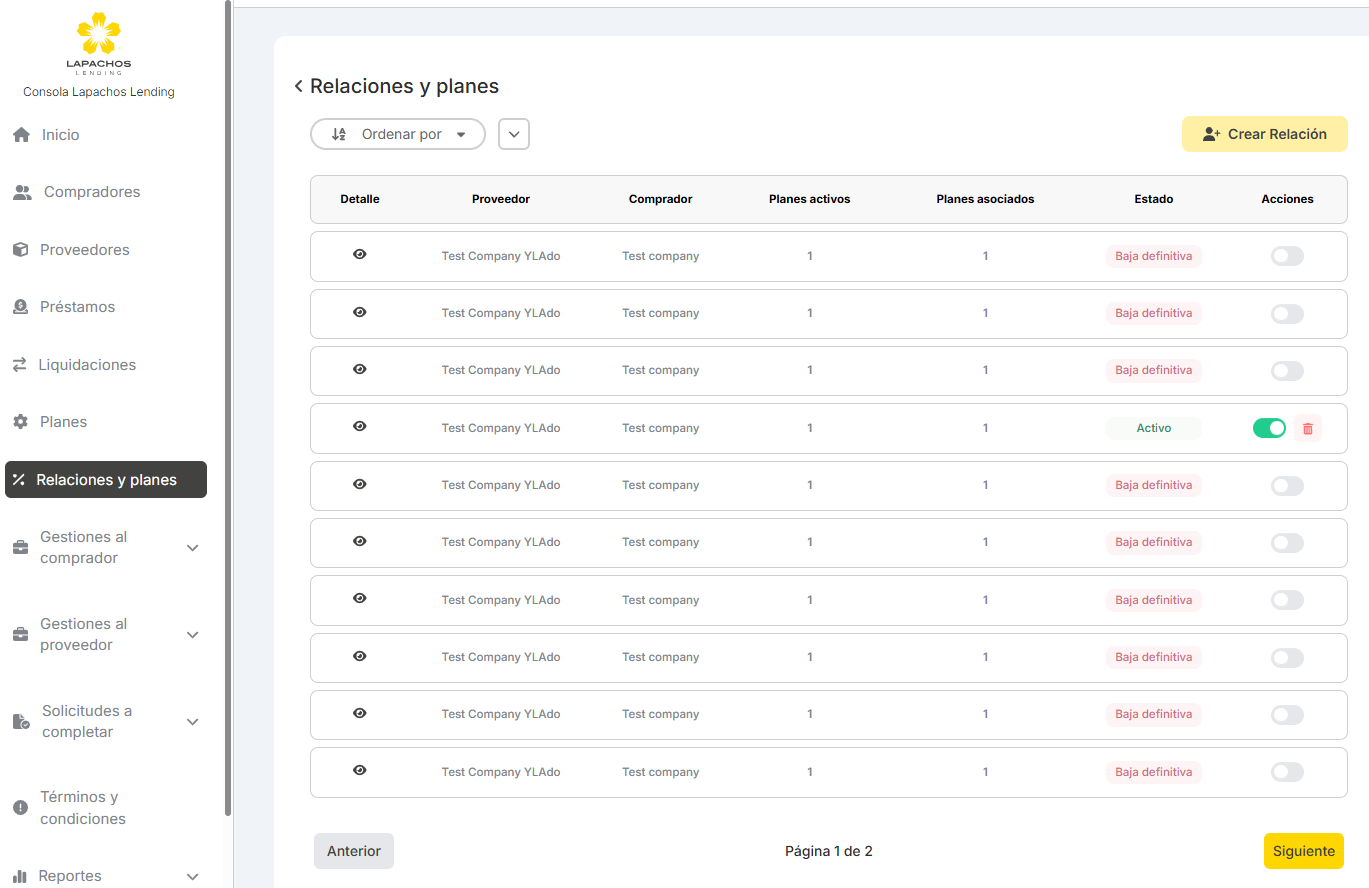Click the Crear Relación button
The image size is (1369, 888).
1264,134
